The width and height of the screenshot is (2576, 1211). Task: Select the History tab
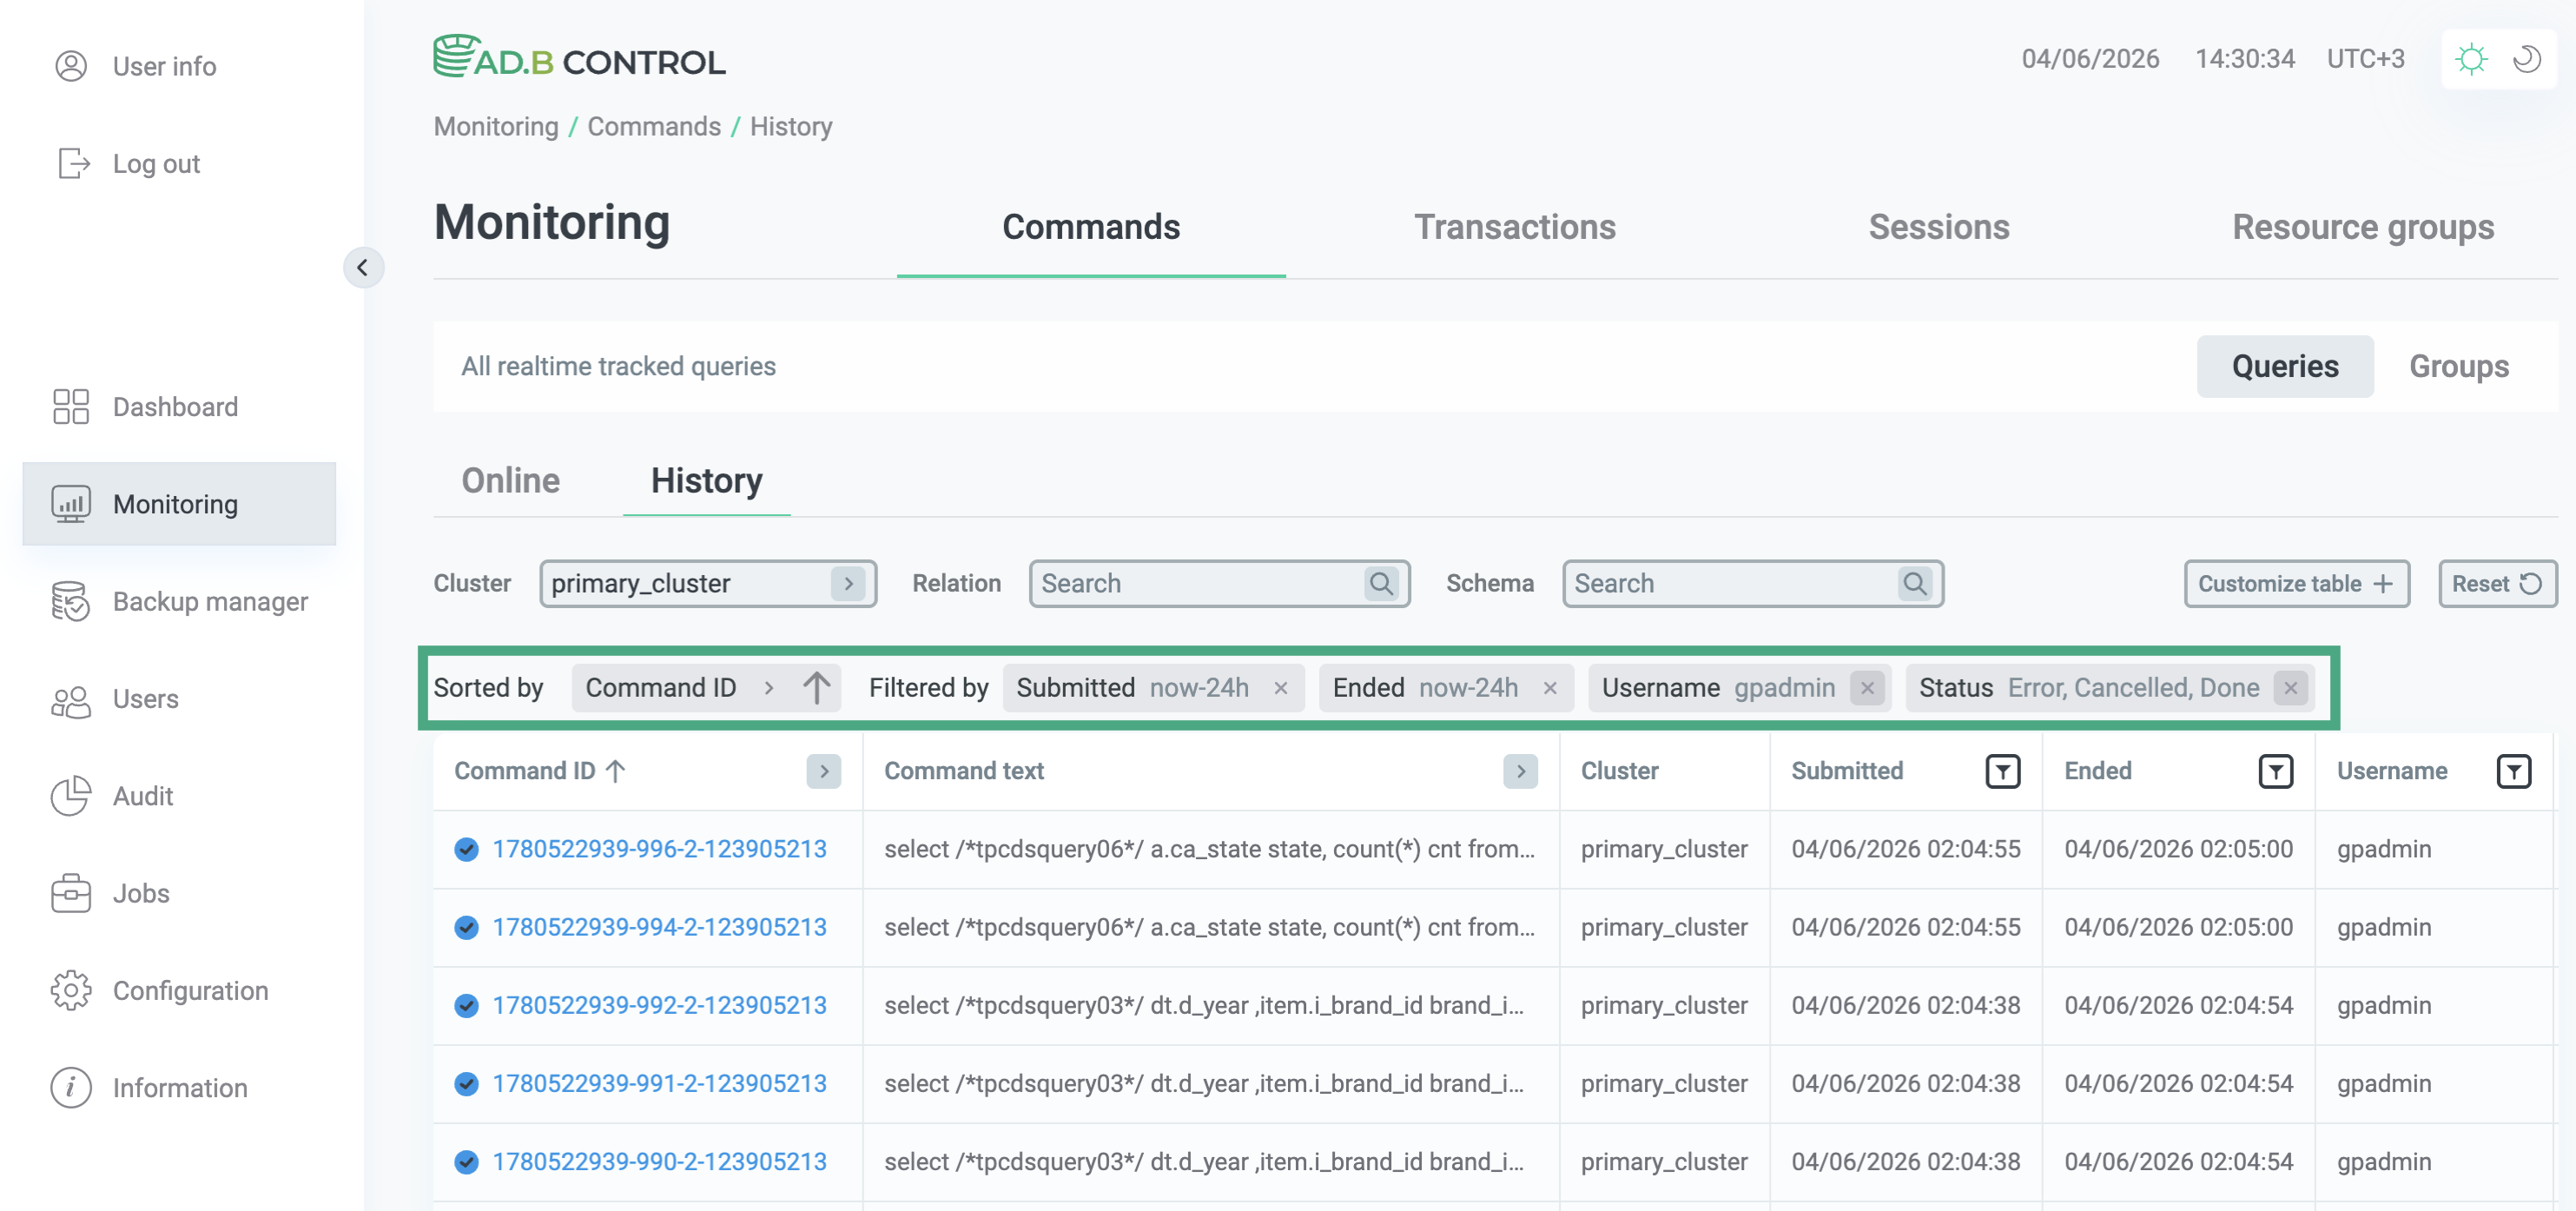coord(707,480)
